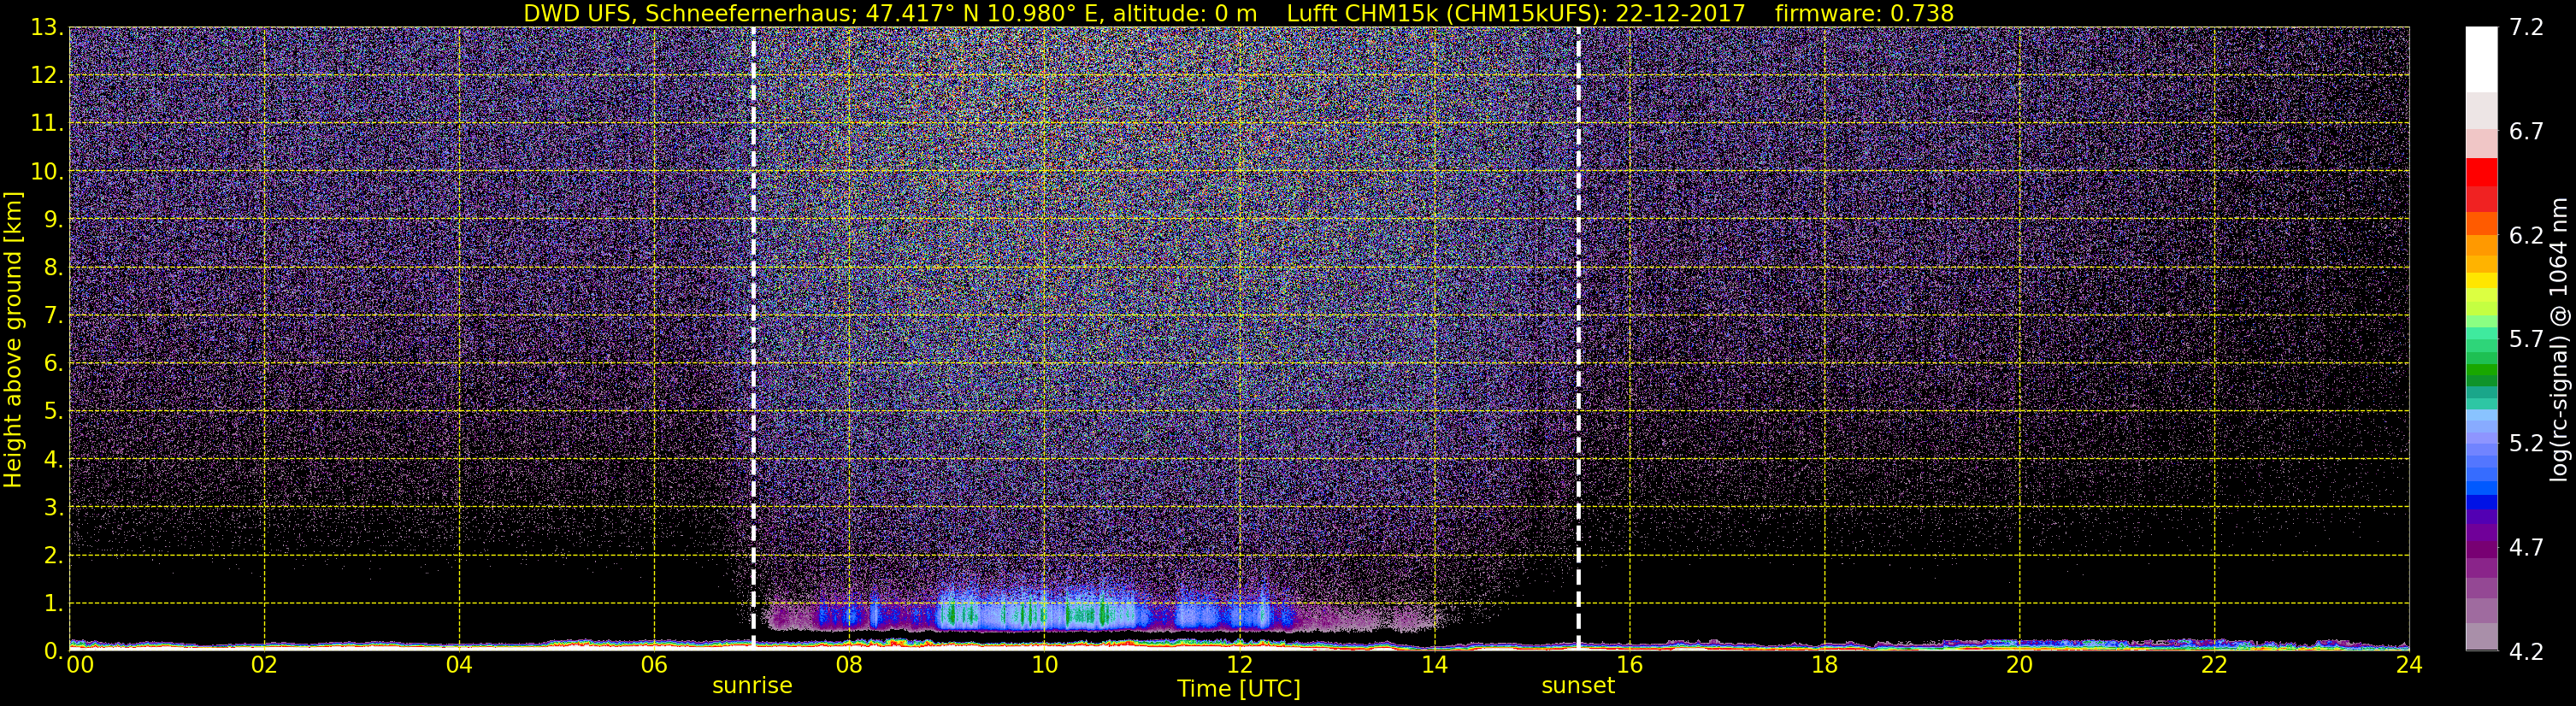Click the bright blue segment of the colorbar
The height and width of the screenshot is (706, 2576).
(2481, 490)
